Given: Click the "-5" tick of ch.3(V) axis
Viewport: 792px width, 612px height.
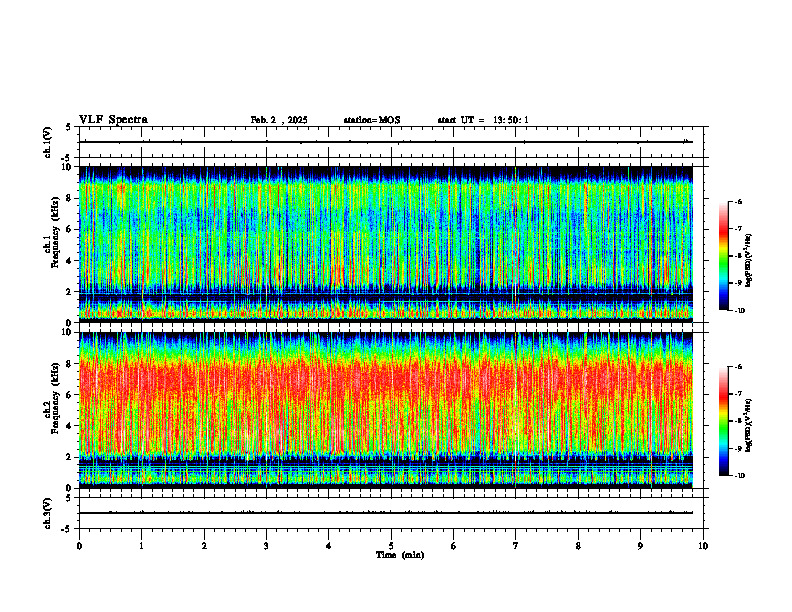Looking at the screenshot, I should coord(66,529).
